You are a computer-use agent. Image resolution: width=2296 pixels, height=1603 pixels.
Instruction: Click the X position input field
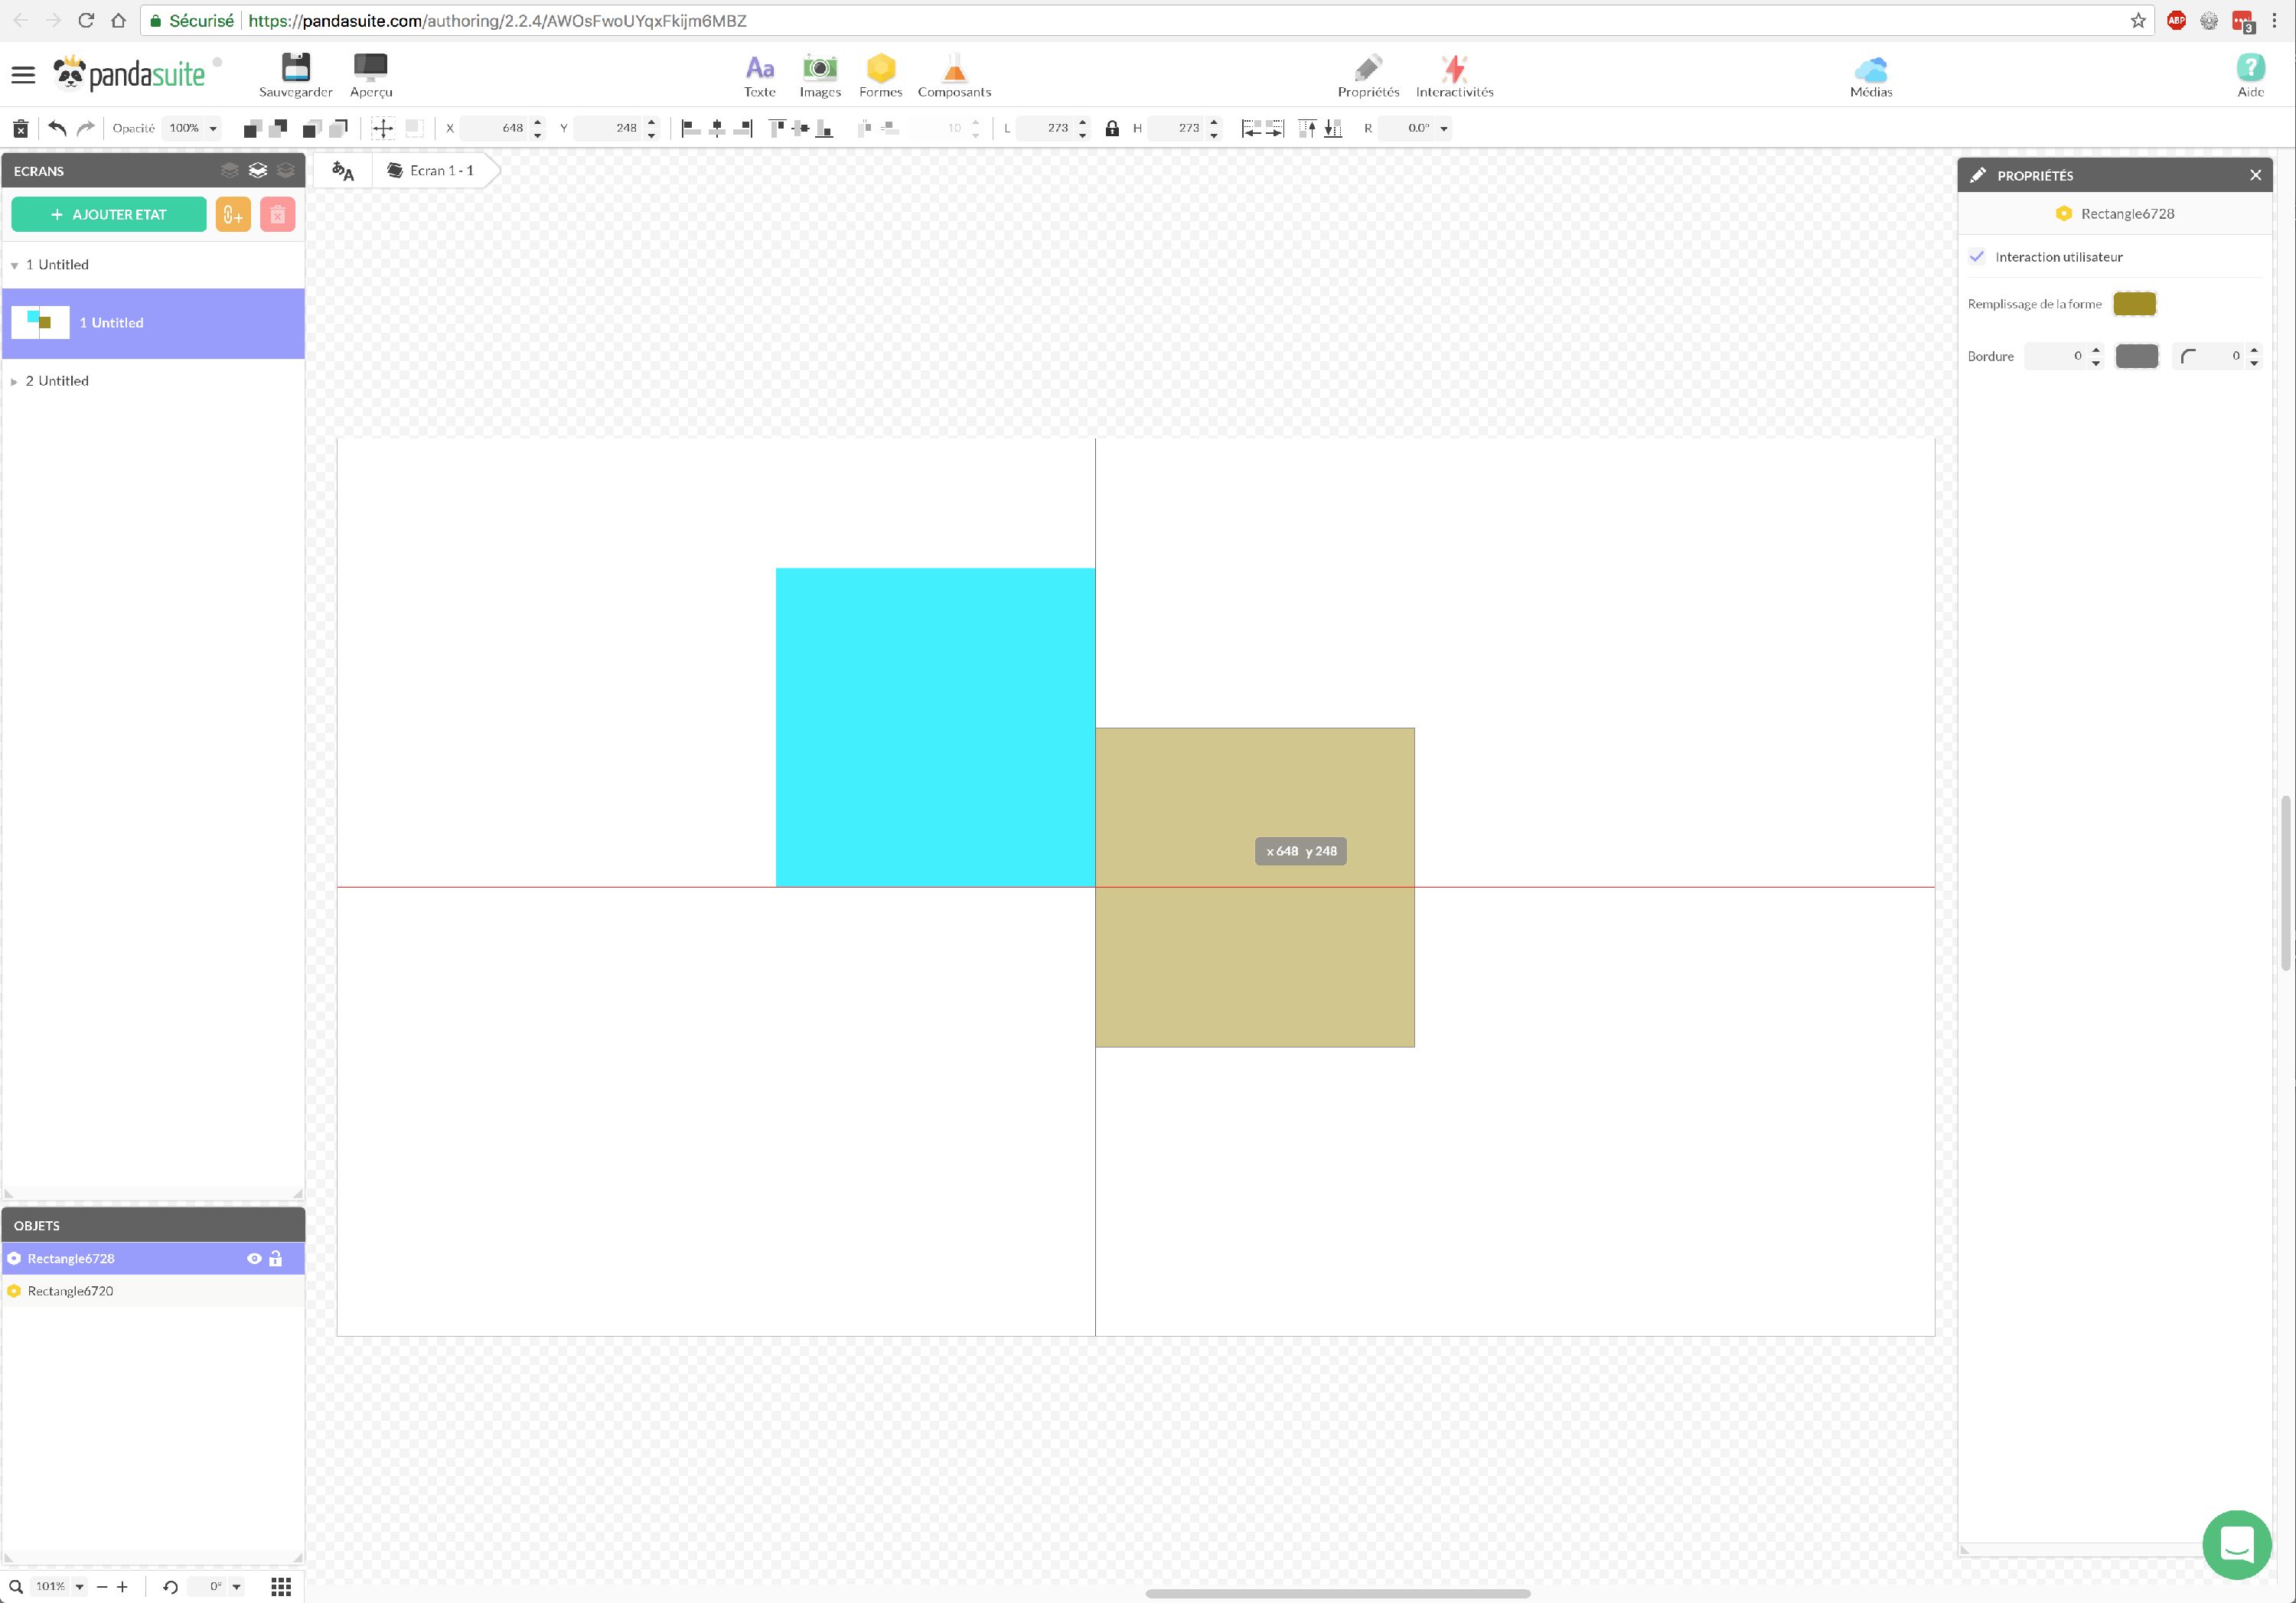pos(495,128)
